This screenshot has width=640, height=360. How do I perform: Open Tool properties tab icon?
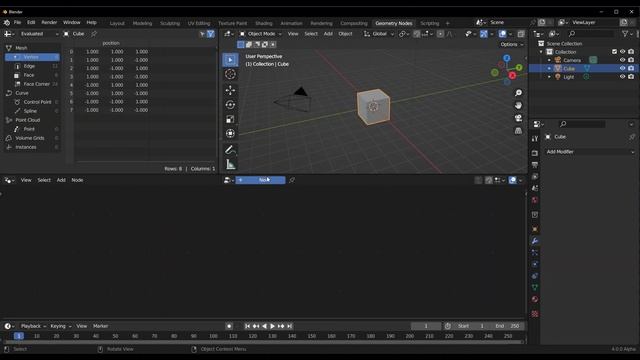click(535, 139)
